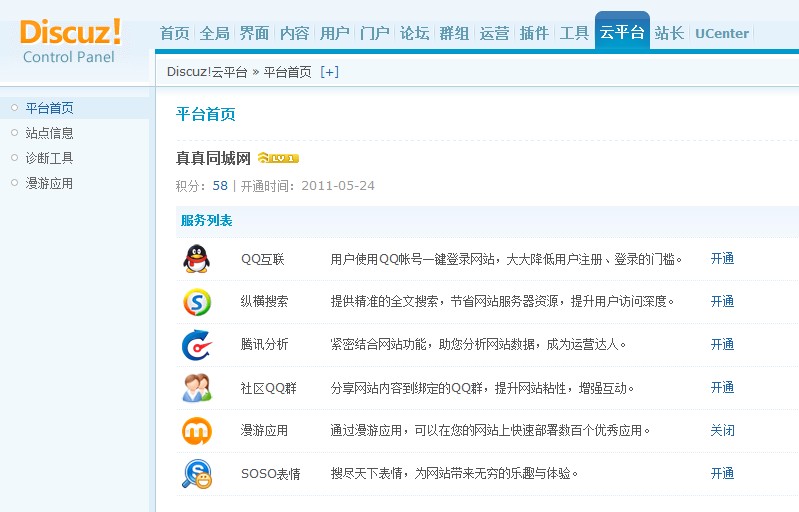This screenshot has width=799, height=512.
Task: Click 开通 link for SOSO表情
Action: pos(723,474)
